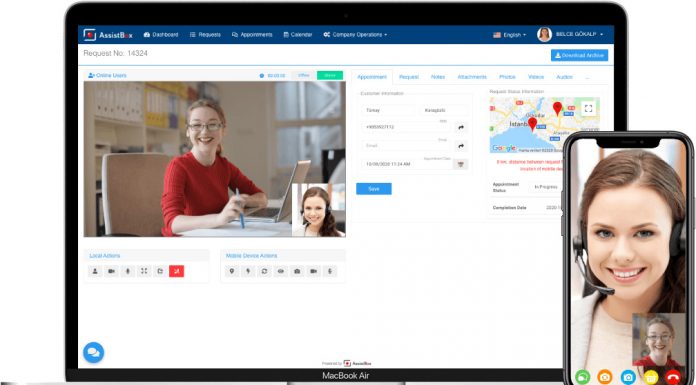Toggle the eye icon in Mobile Device Actions

tap(281, 271)
